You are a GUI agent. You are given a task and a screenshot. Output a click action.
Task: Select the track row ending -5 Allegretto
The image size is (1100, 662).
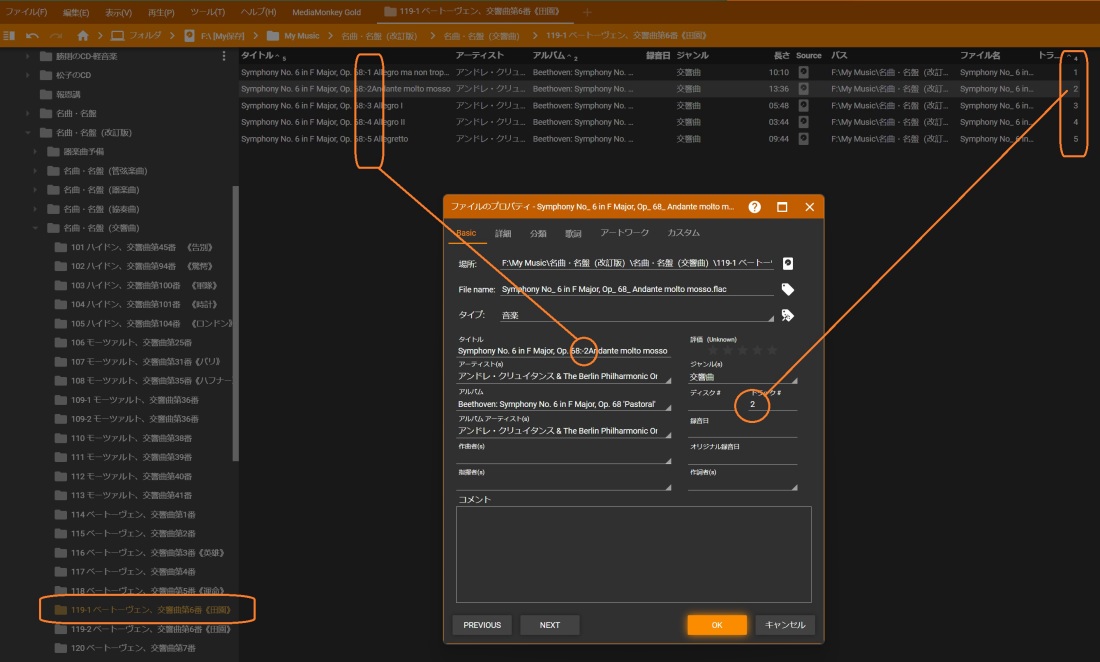click(x=659, y=139)
